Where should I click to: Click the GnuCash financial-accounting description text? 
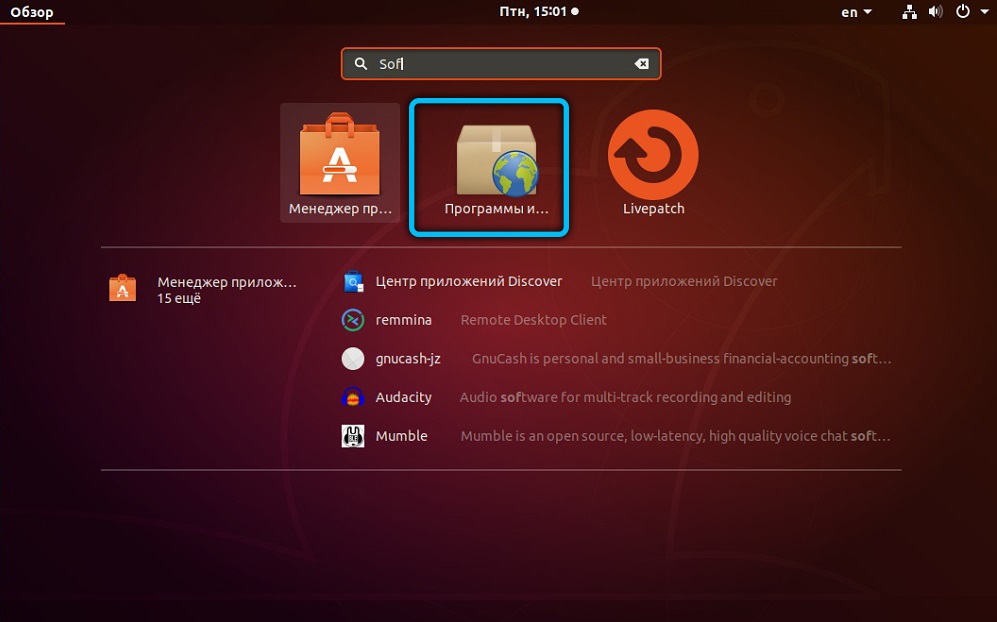[681, 359]
